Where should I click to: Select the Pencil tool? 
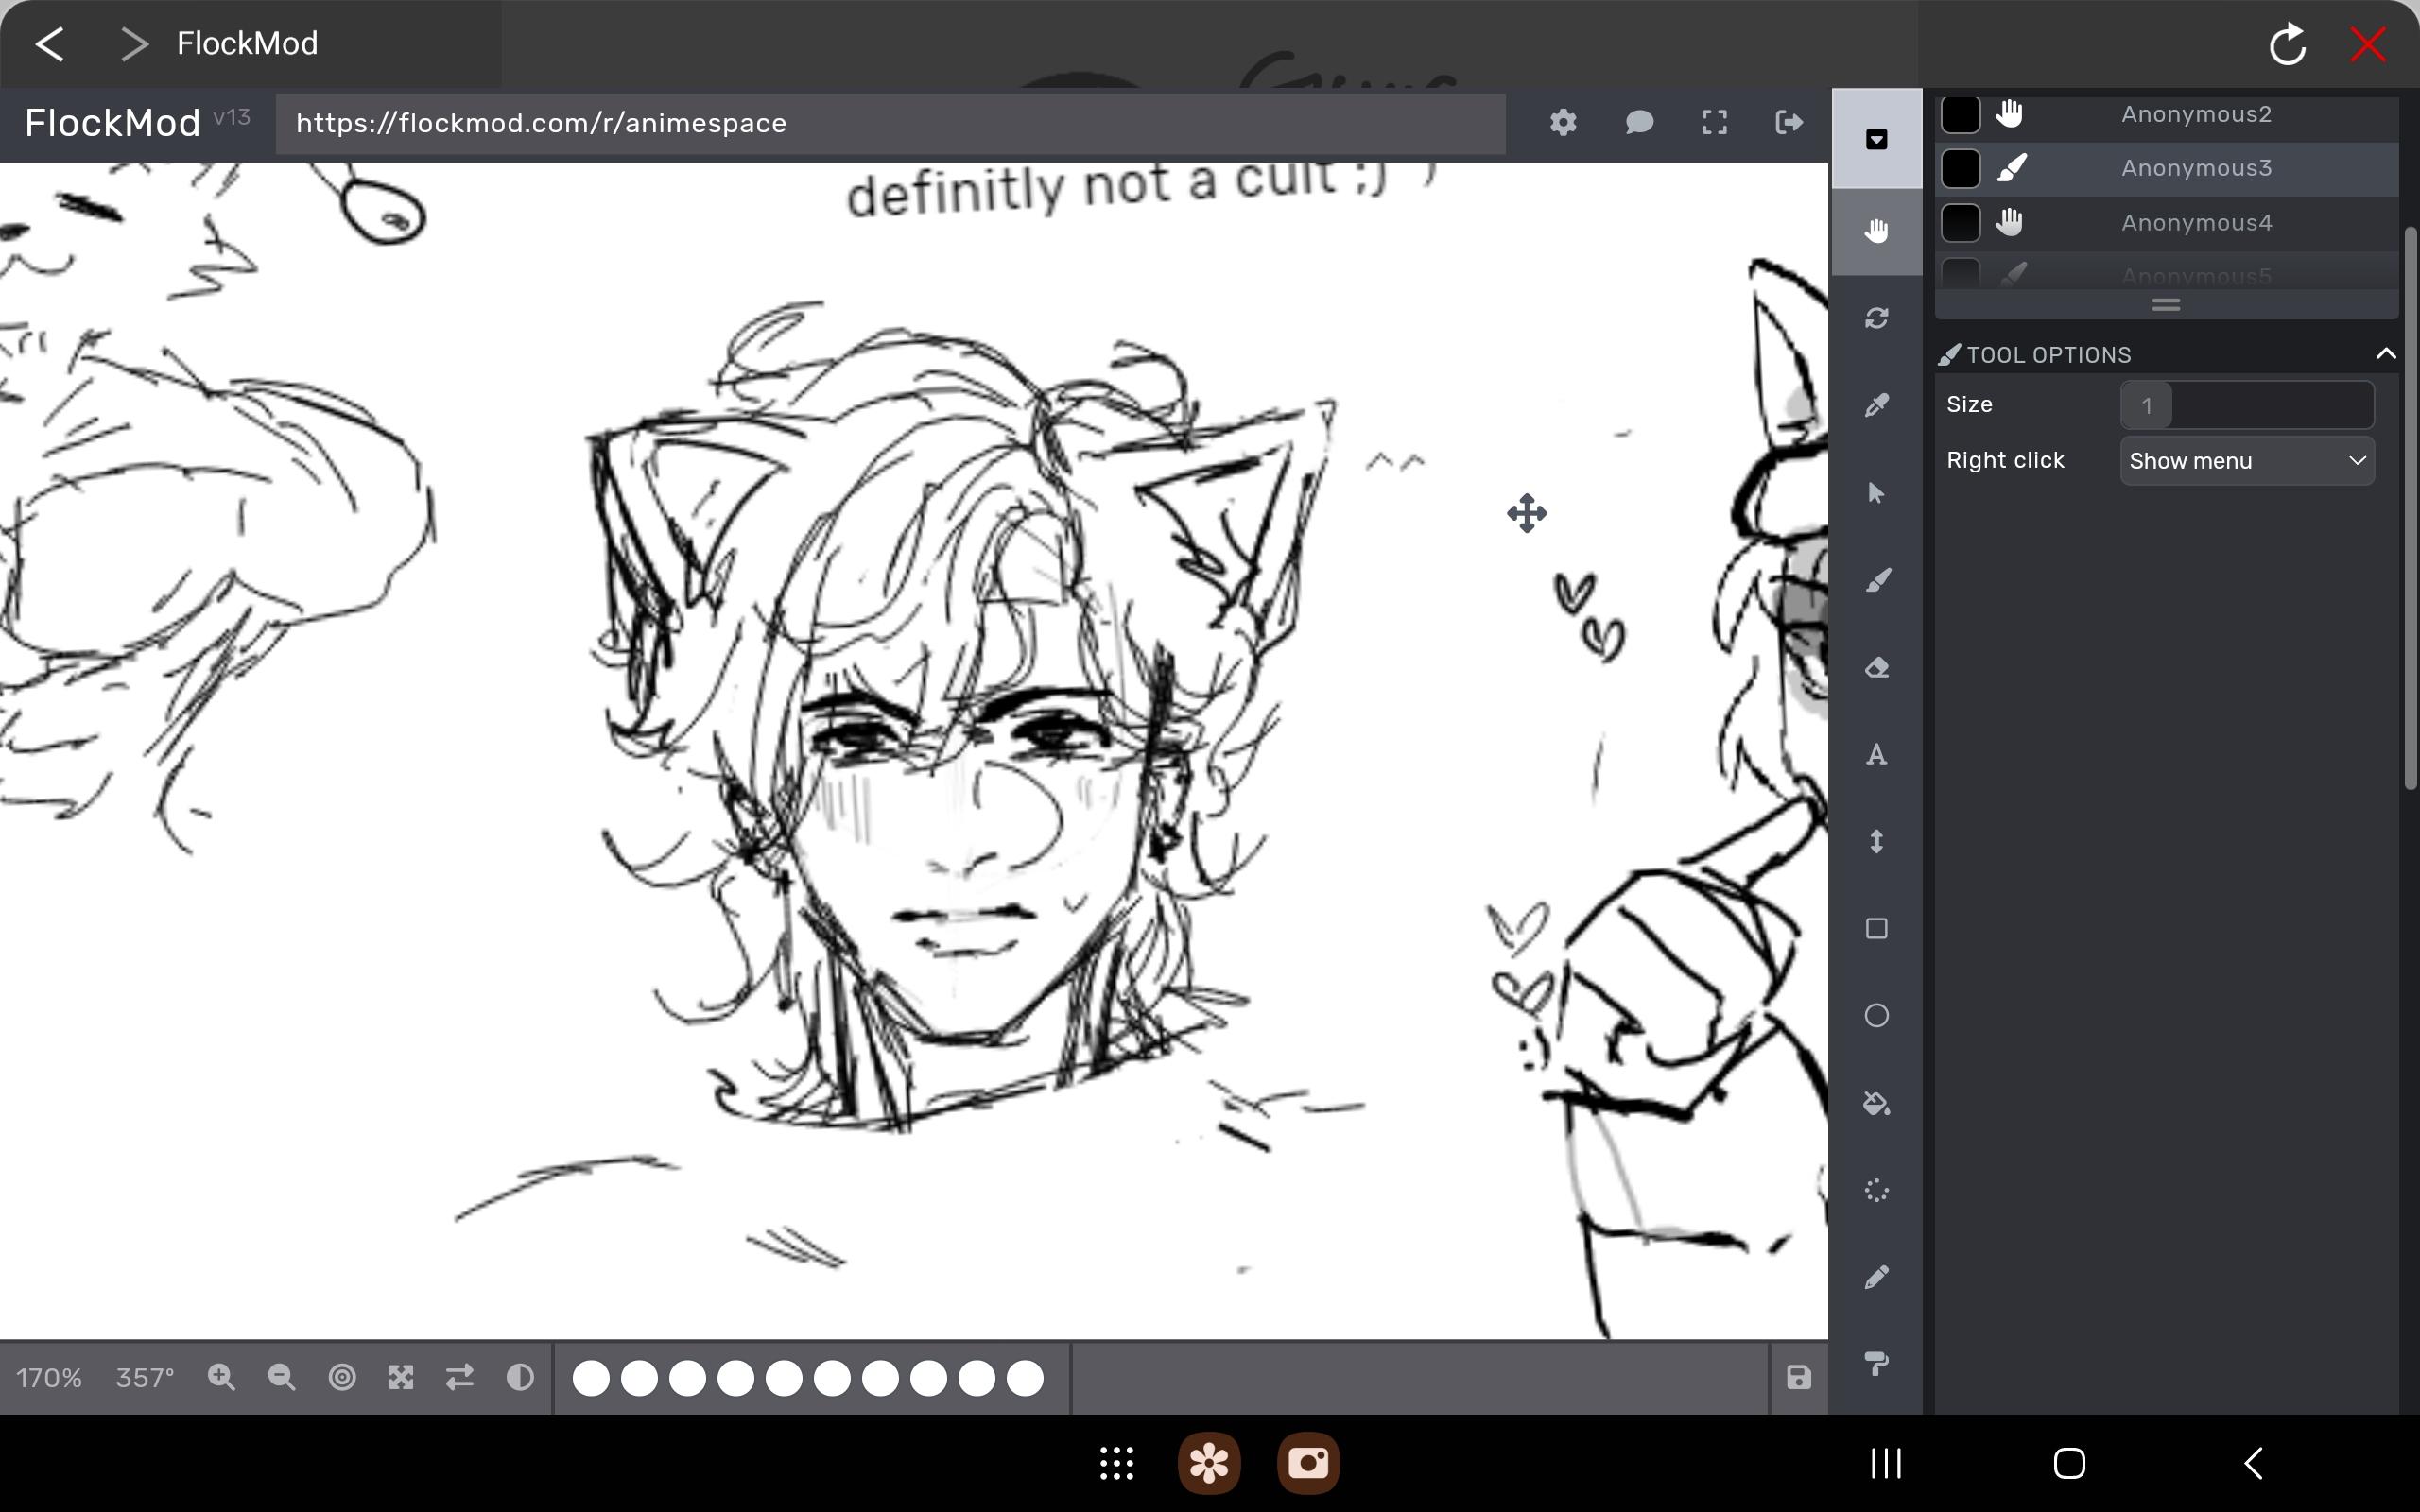point(1876,1277)
